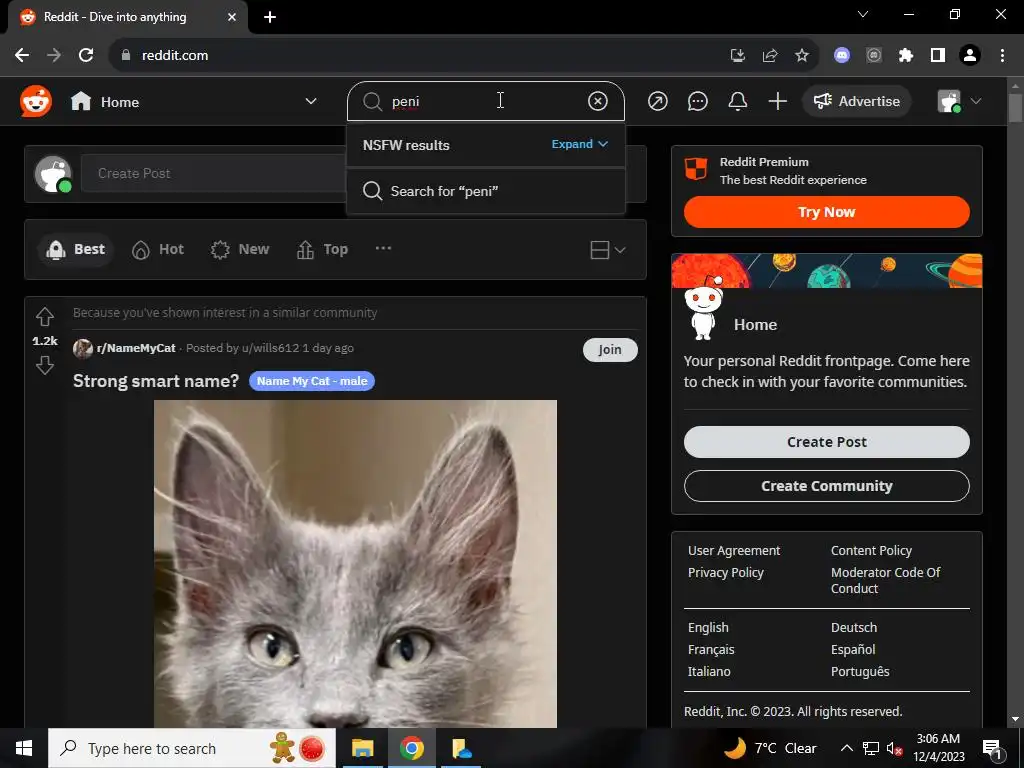This screenshot has height=768, width=1024.
Task: Open the Chrome tab search chevron
Action: pos(863,14)
